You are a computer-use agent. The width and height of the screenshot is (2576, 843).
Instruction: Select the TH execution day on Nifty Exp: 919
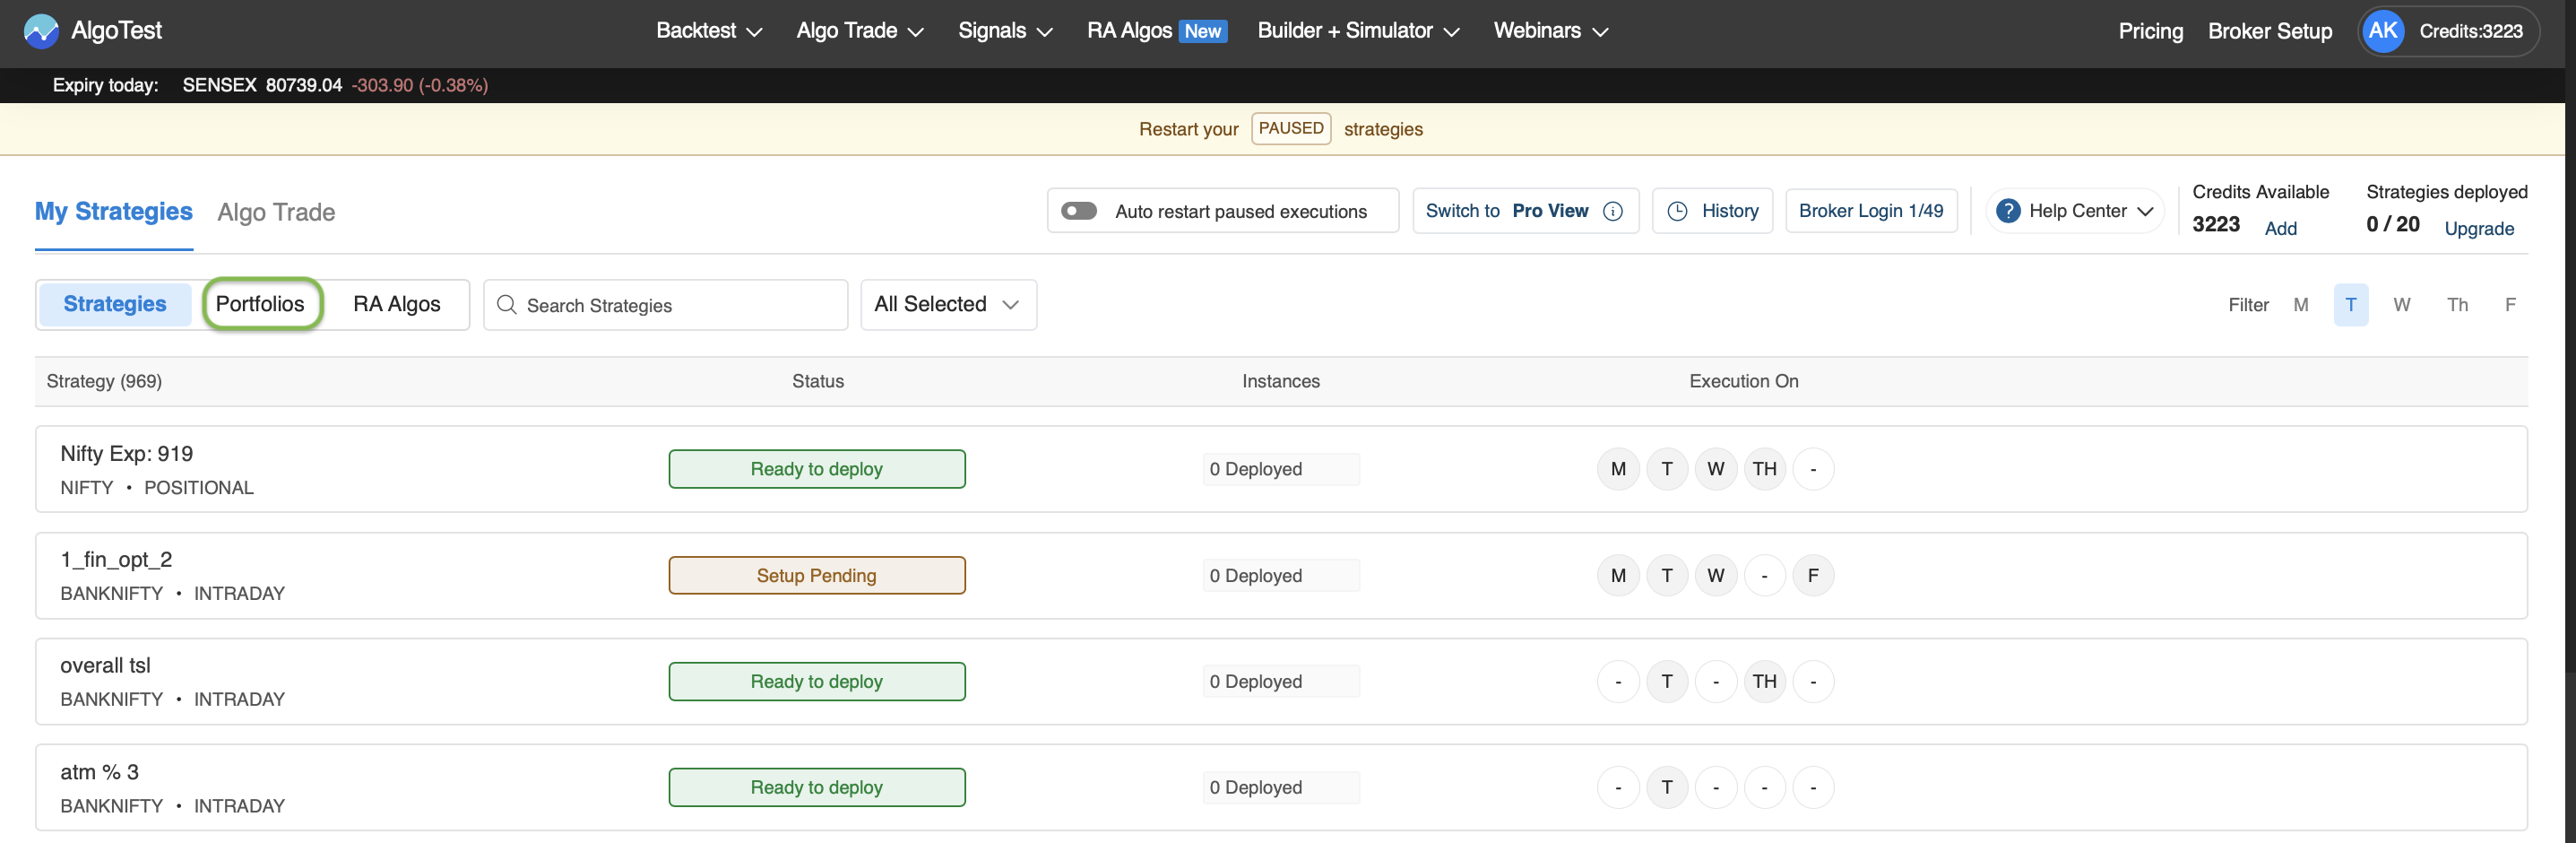1764,468
